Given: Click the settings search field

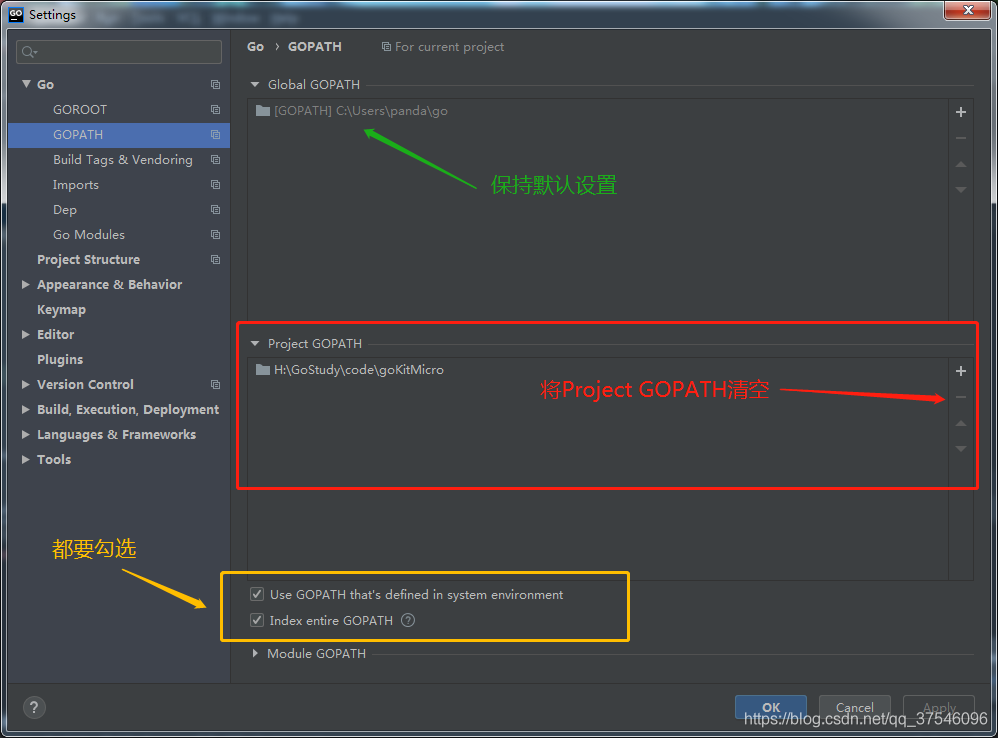Looking at the screenshot, I should pos(120,52).
